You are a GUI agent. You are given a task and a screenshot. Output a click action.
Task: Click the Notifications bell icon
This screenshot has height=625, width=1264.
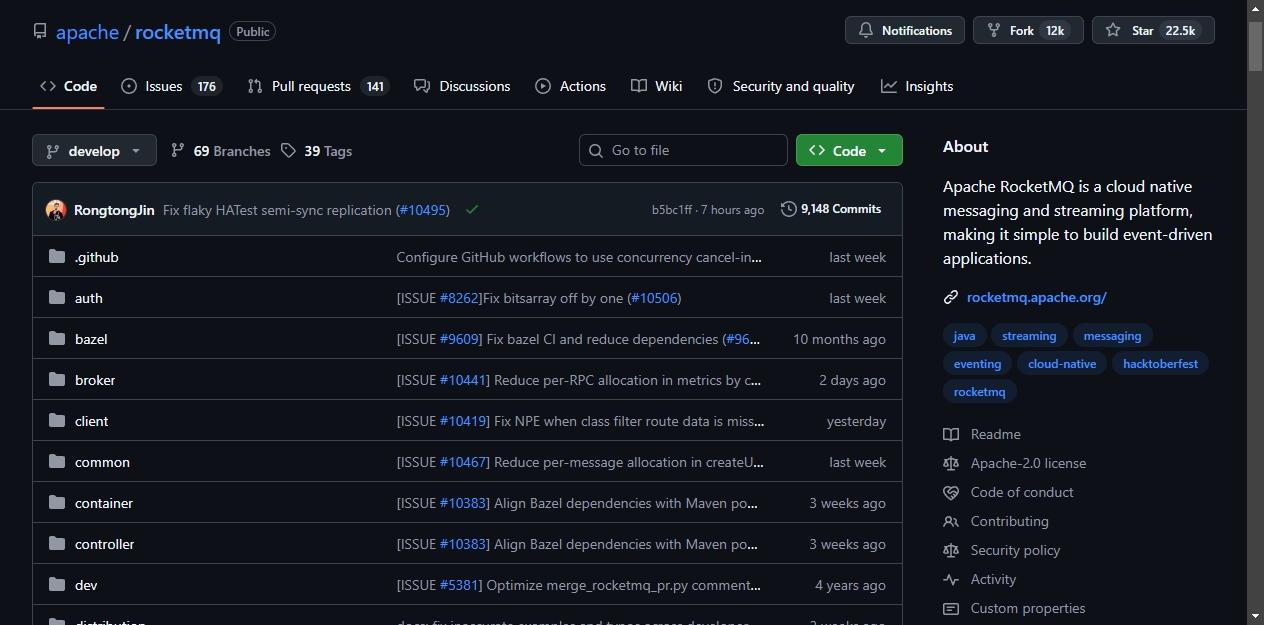866,31
